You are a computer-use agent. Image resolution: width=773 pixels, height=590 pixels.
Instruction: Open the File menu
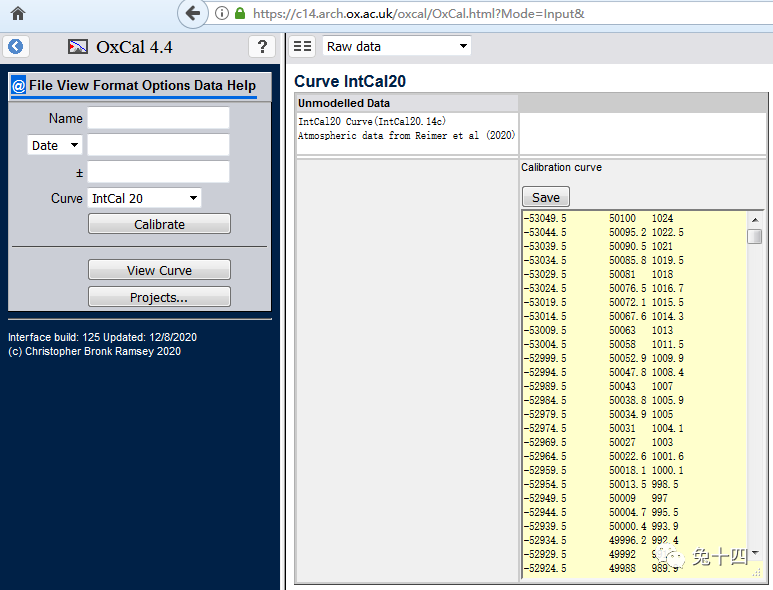pyautogui.click(x=40, y=85)
